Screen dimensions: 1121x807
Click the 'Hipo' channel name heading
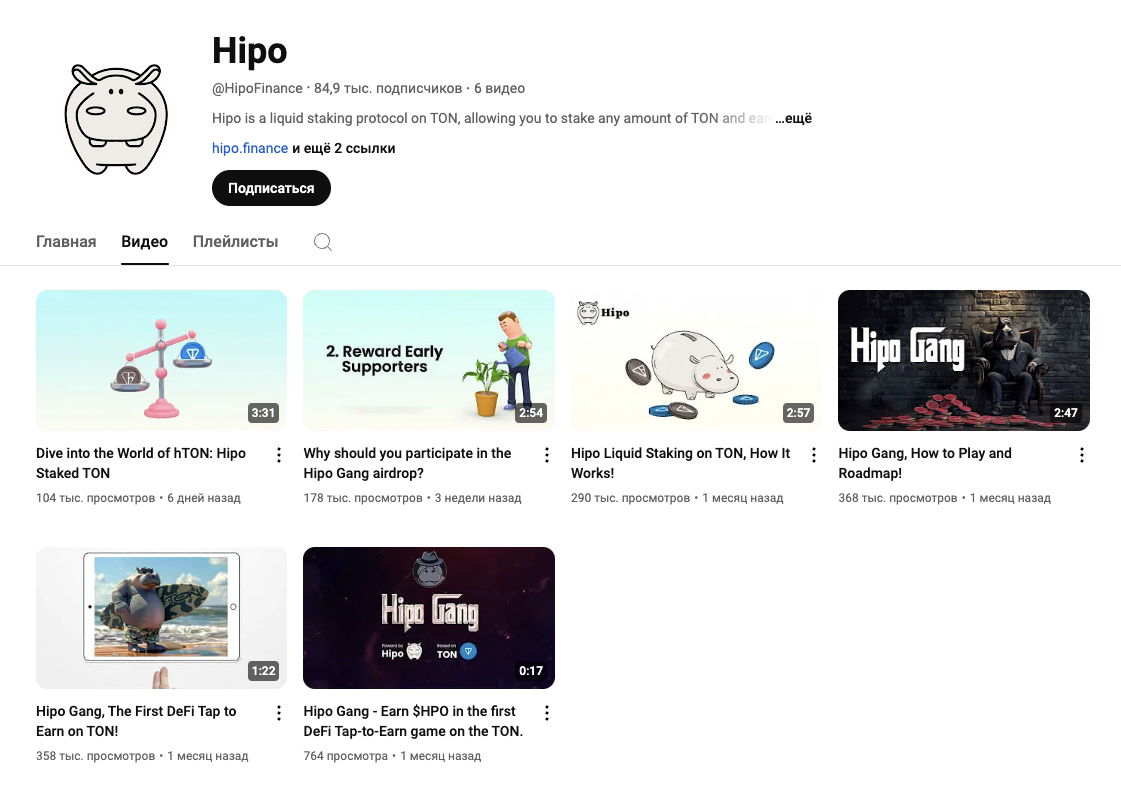250,51
